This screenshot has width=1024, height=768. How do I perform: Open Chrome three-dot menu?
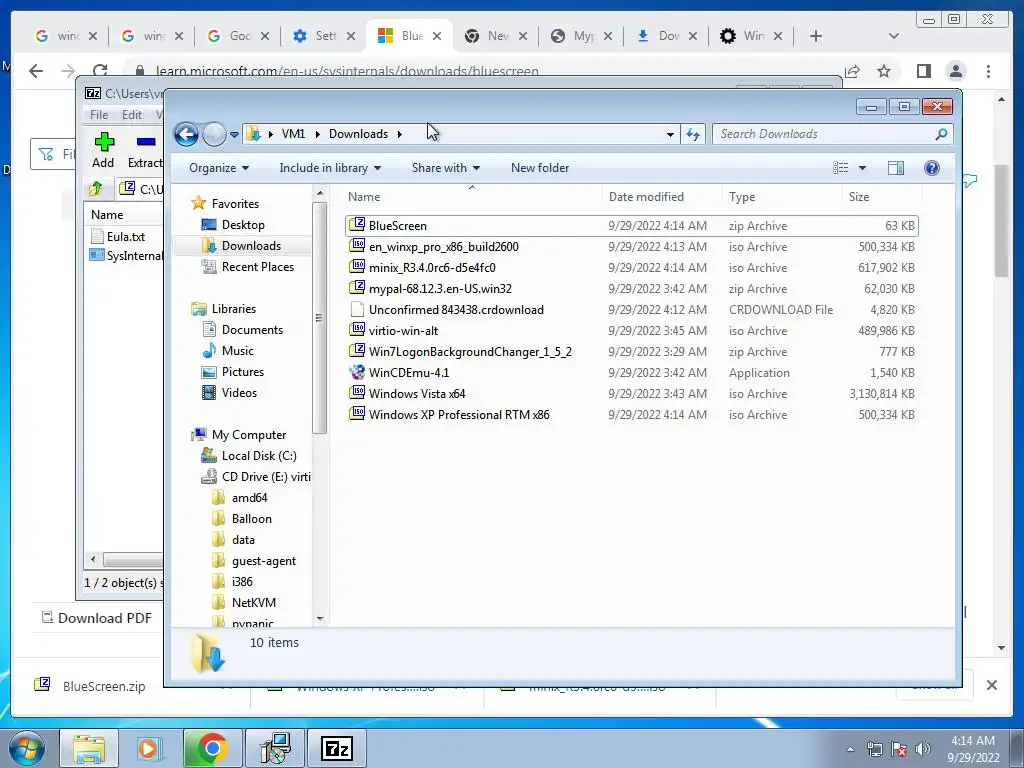[988, 71]
